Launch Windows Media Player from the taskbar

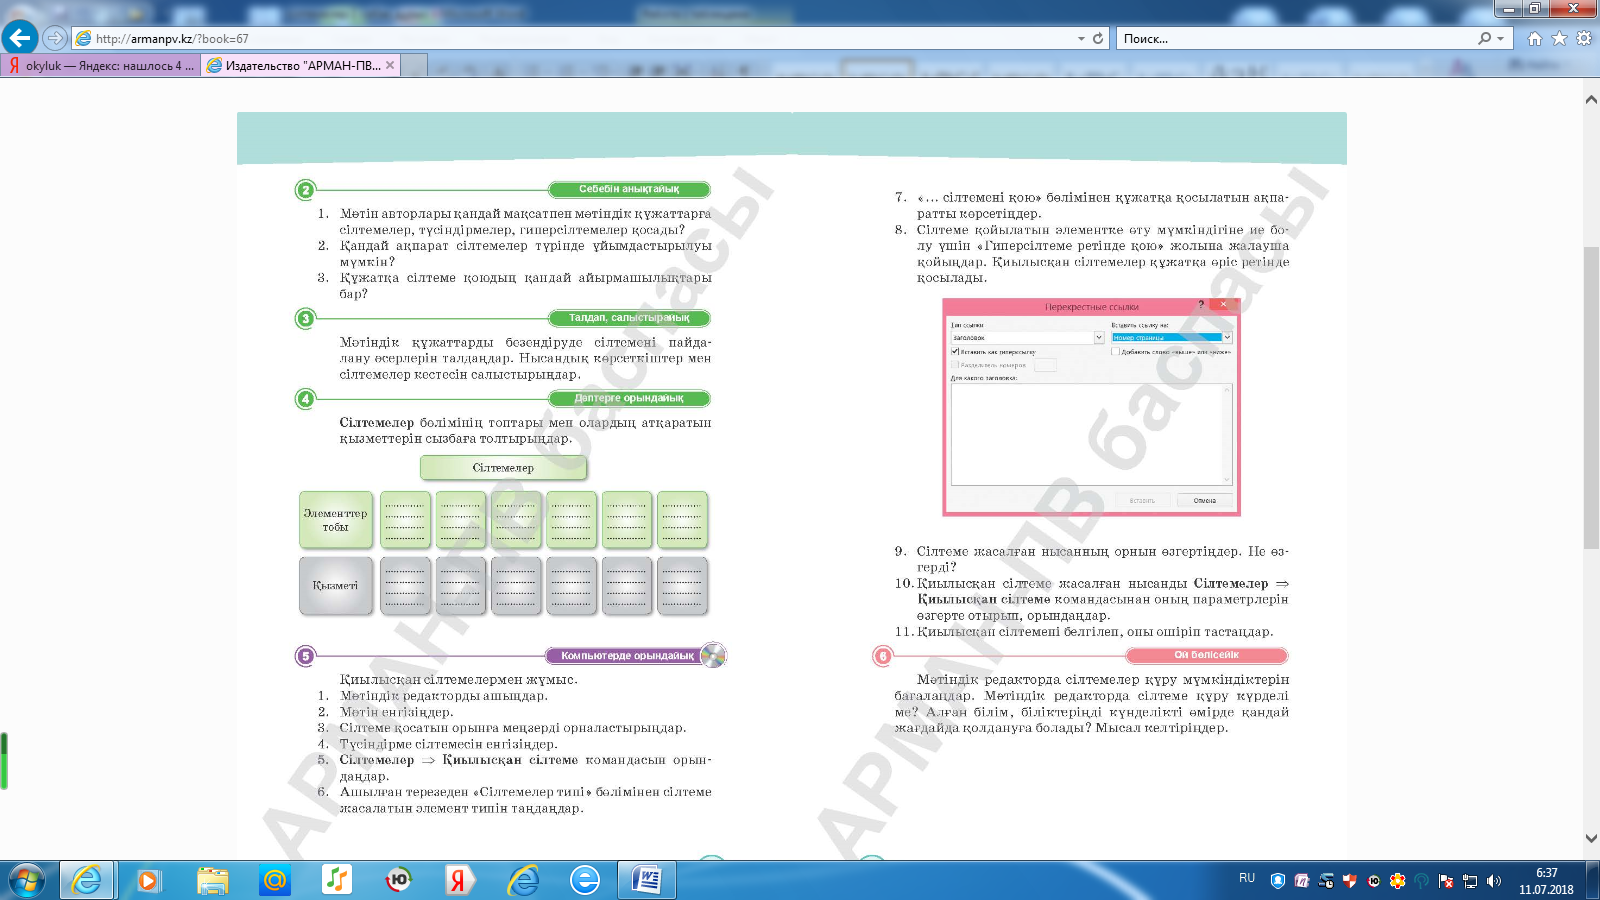[x=149, y=880]
